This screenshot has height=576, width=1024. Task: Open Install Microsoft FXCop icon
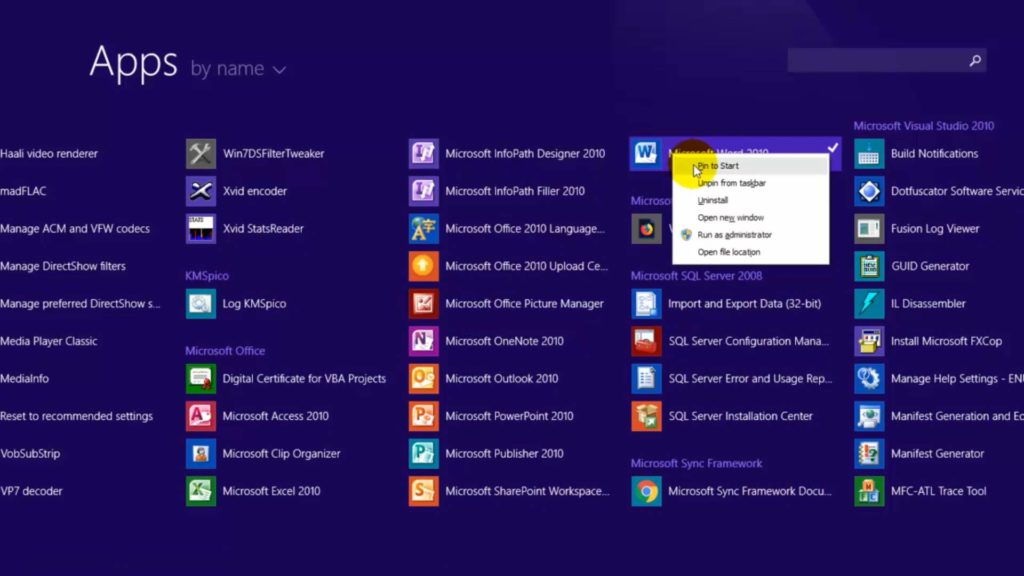[x=869, y=341]
